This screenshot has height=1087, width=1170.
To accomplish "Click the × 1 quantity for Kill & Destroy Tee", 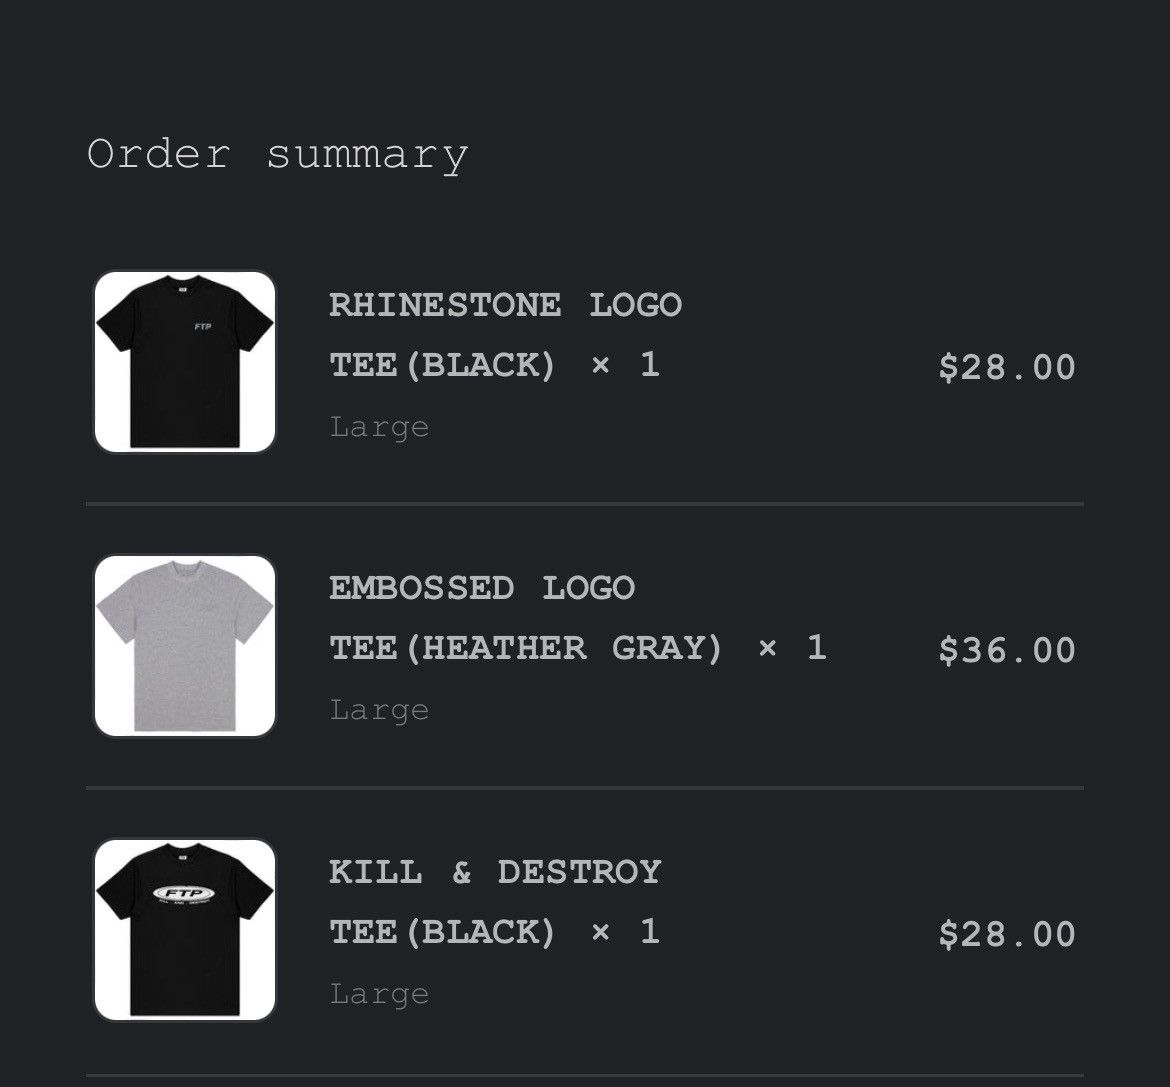I will click(x=625, y=932).
